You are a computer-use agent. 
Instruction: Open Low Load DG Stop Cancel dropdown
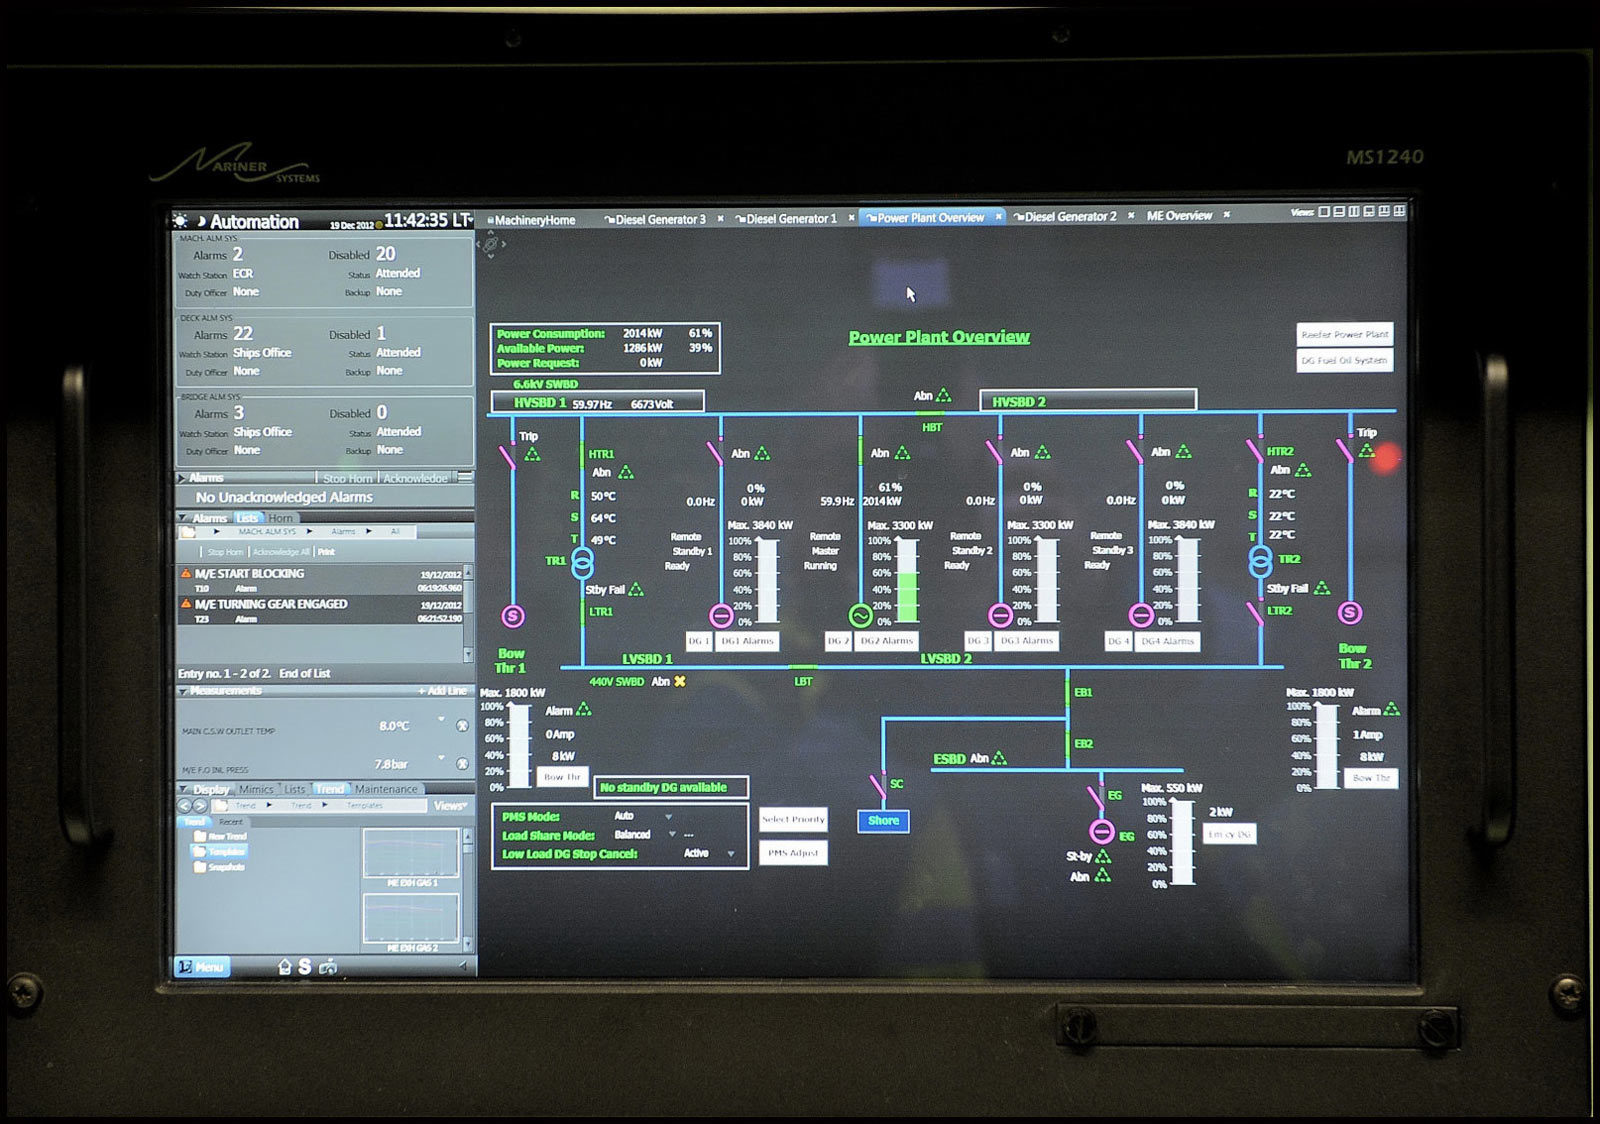(731, 854)
